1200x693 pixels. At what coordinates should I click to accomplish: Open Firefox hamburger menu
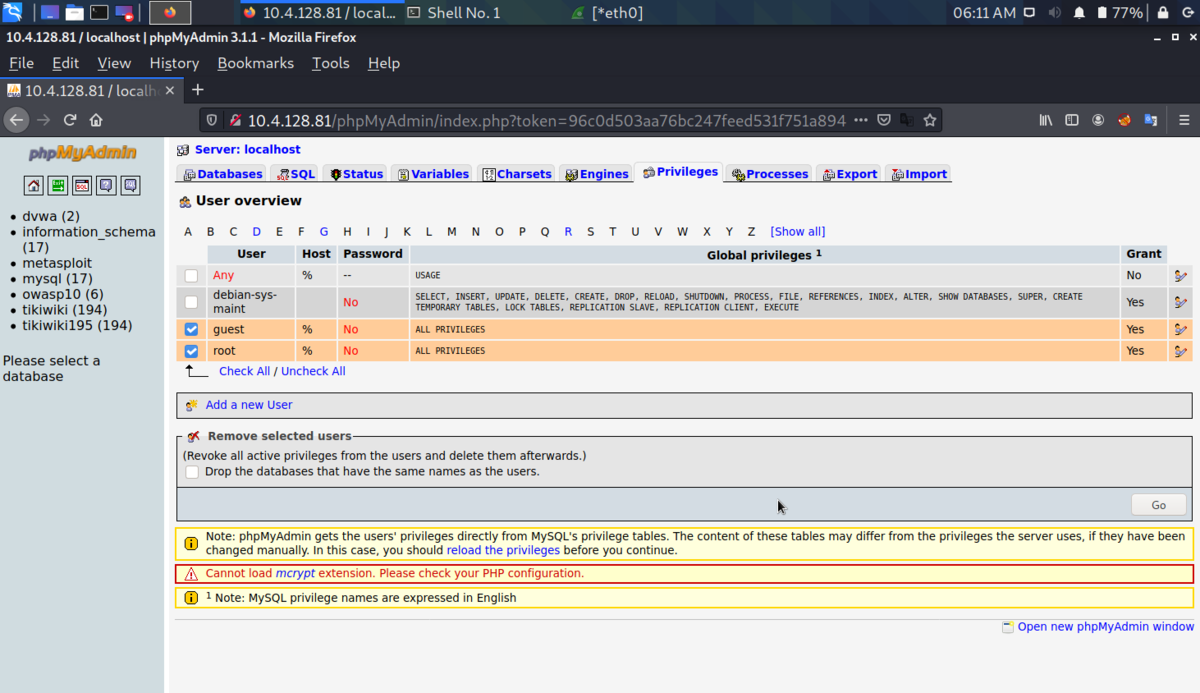(1183, 120)
